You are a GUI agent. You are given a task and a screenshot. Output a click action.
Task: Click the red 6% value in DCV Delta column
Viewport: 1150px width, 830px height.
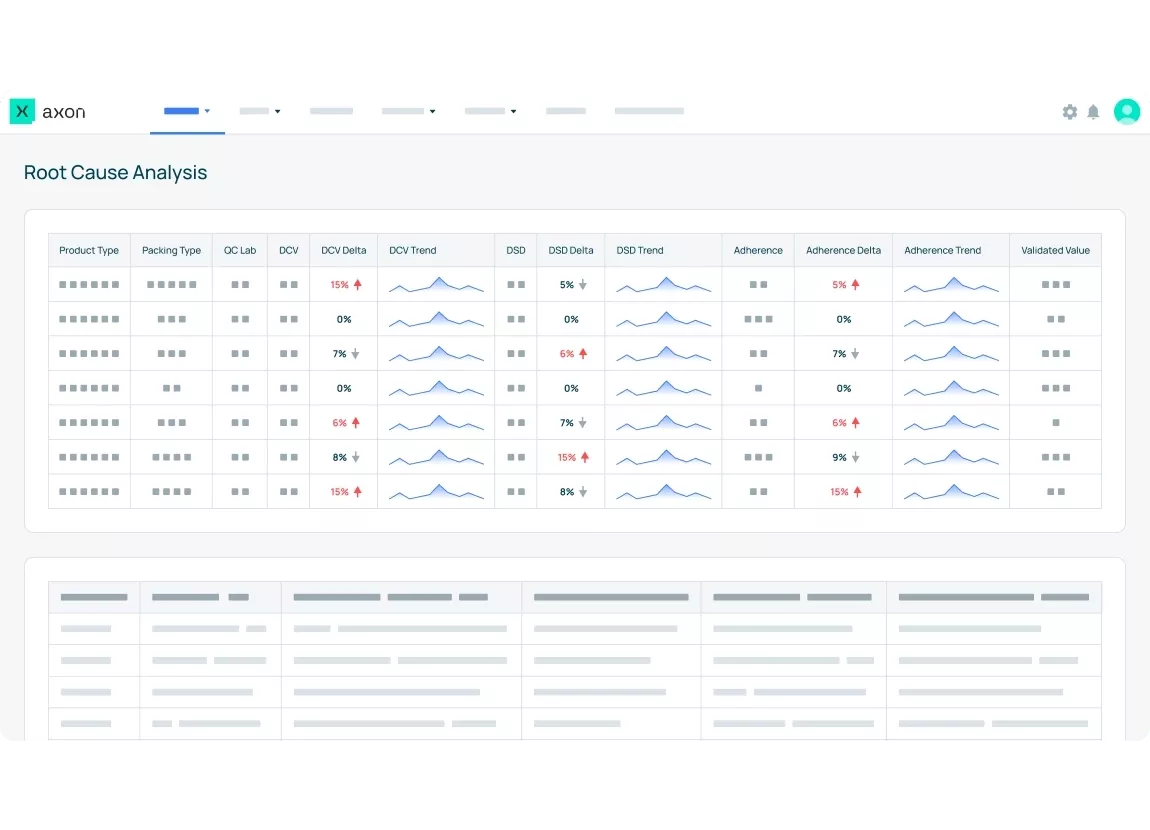click(339, 422)
